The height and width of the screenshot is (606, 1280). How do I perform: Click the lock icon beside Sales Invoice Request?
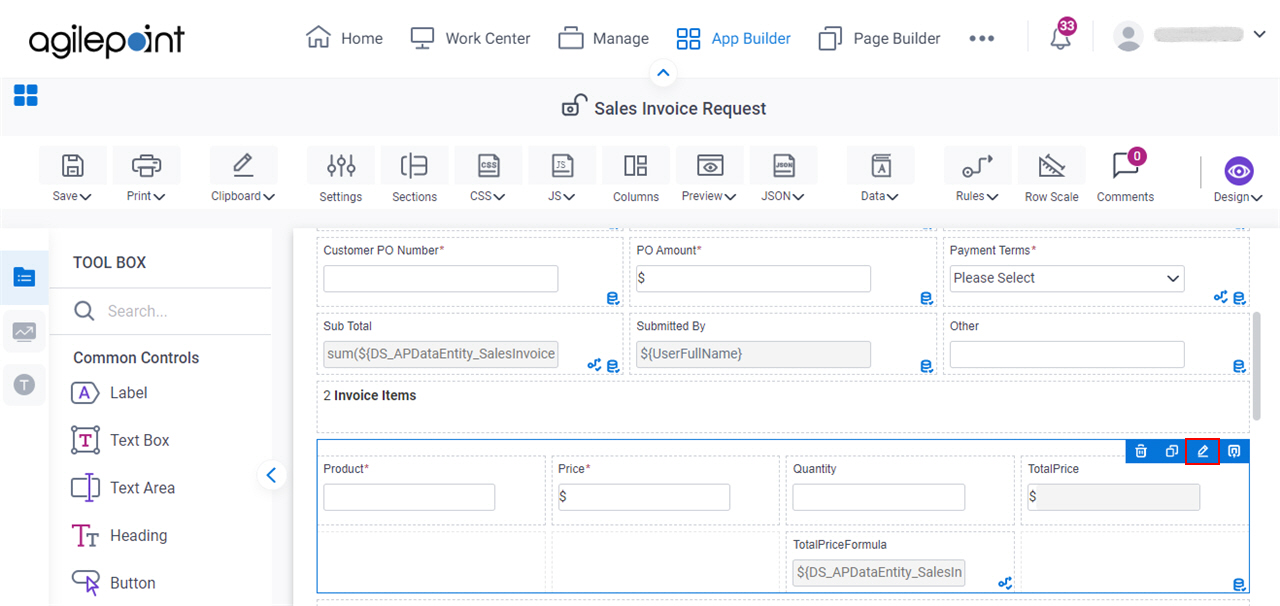click(x=572, y=107)
